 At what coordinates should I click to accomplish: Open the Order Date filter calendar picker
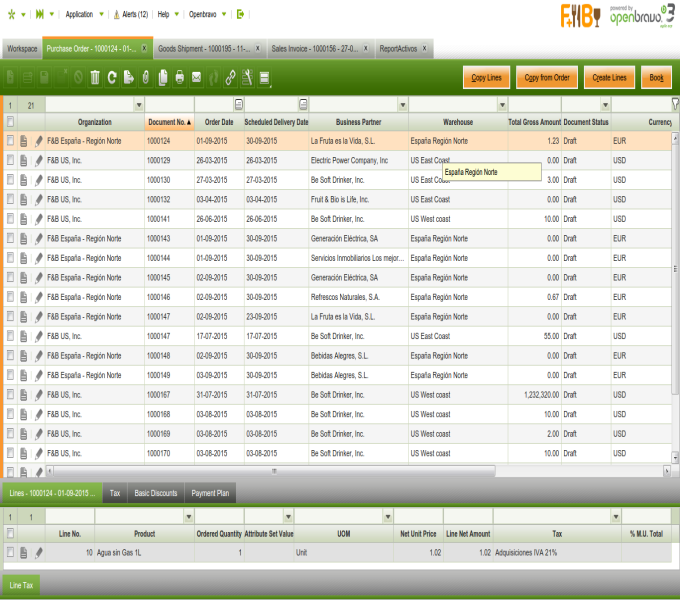(x=238, y=105)
